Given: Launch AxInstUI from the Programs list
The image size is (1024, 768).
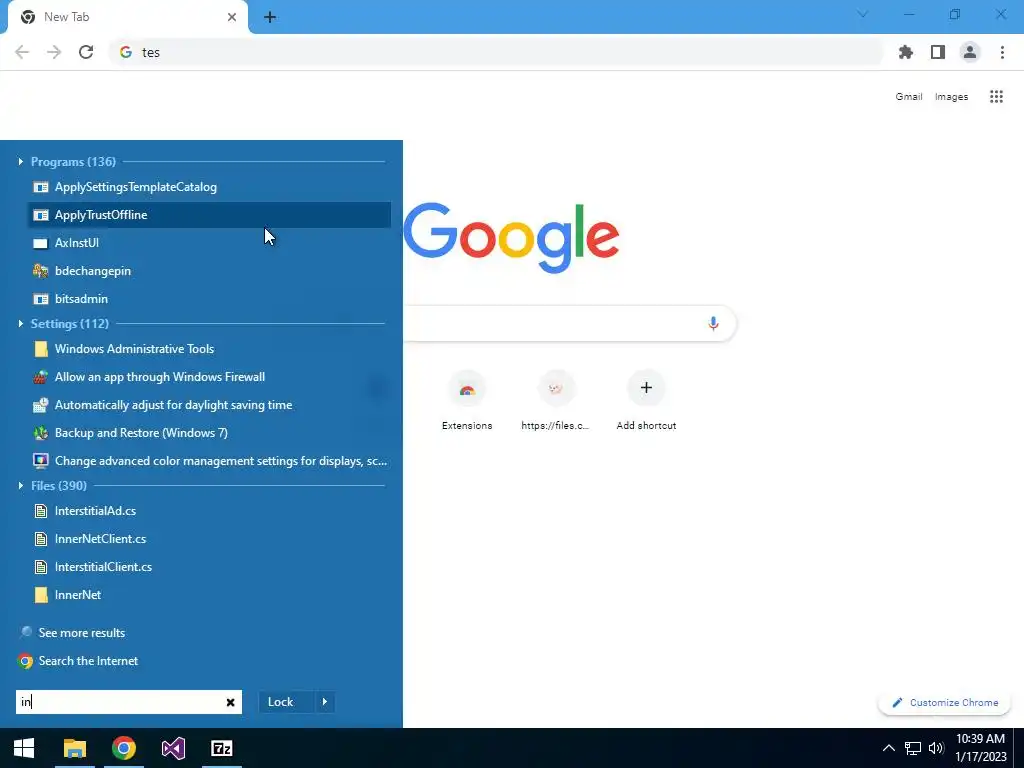Looking at the screenshot, I should tap(209, 243).
